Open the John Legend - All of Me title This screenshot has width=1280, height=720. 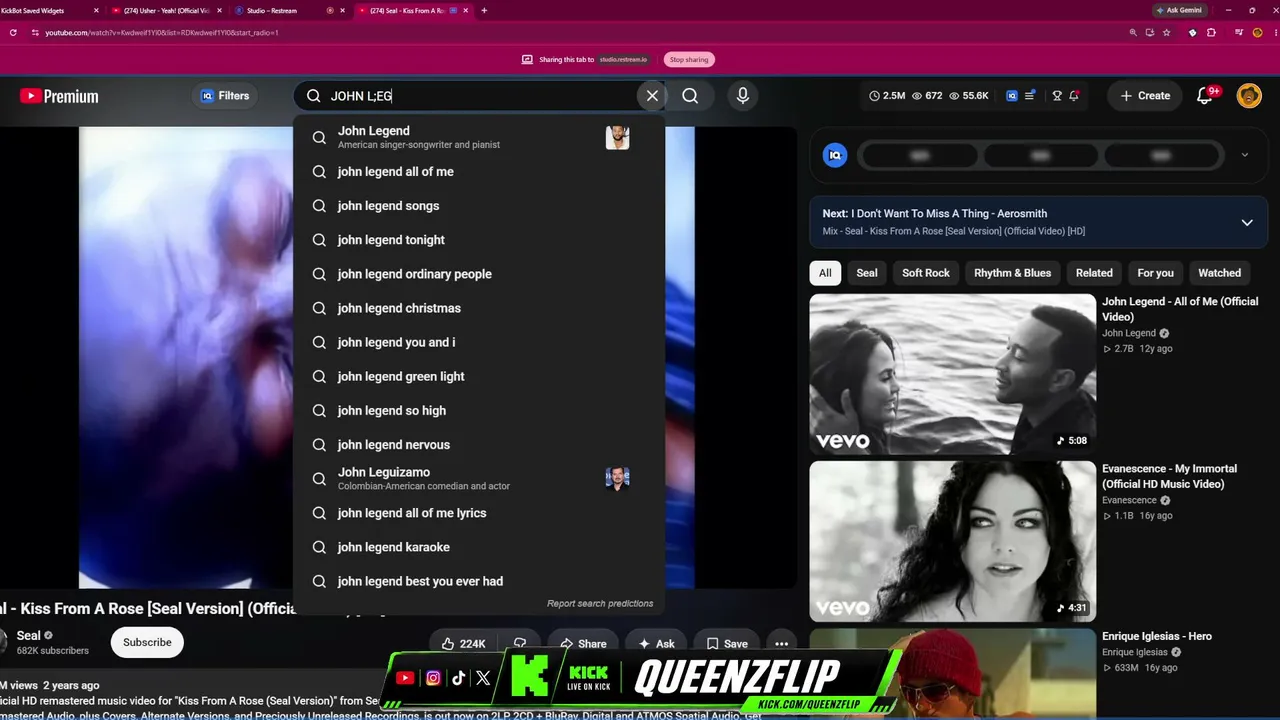(1180, 309)
